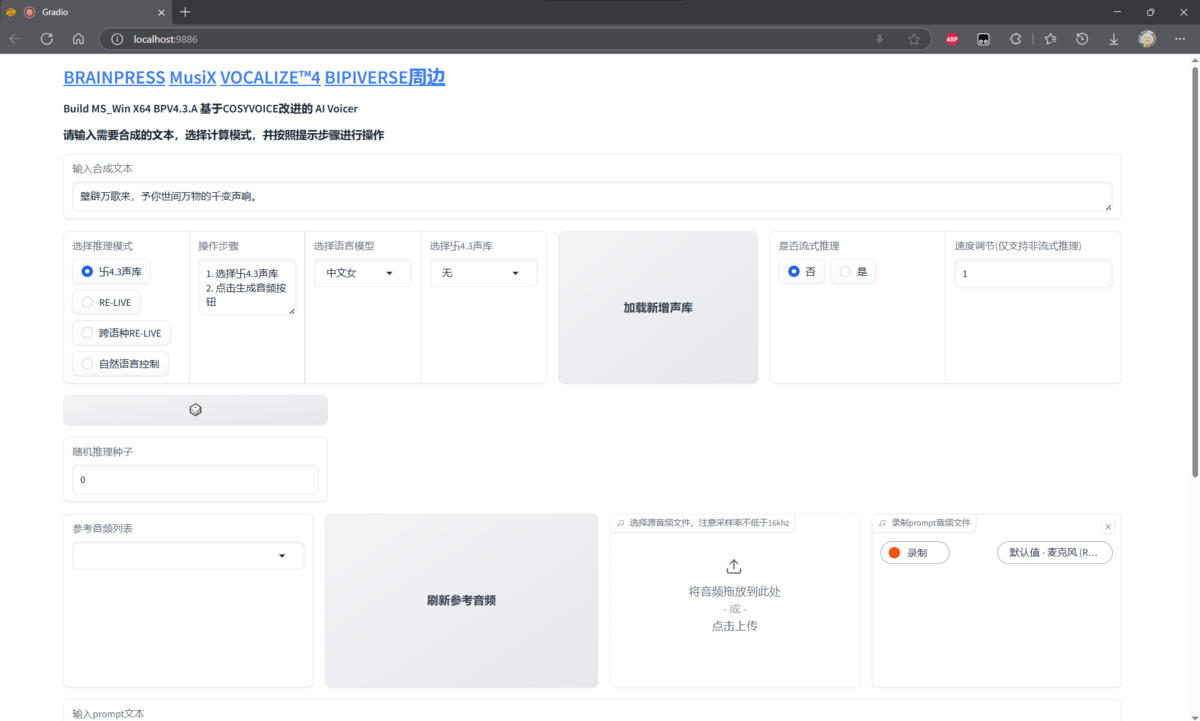Open Downloads icon in toolbar

coord(1114,39)
